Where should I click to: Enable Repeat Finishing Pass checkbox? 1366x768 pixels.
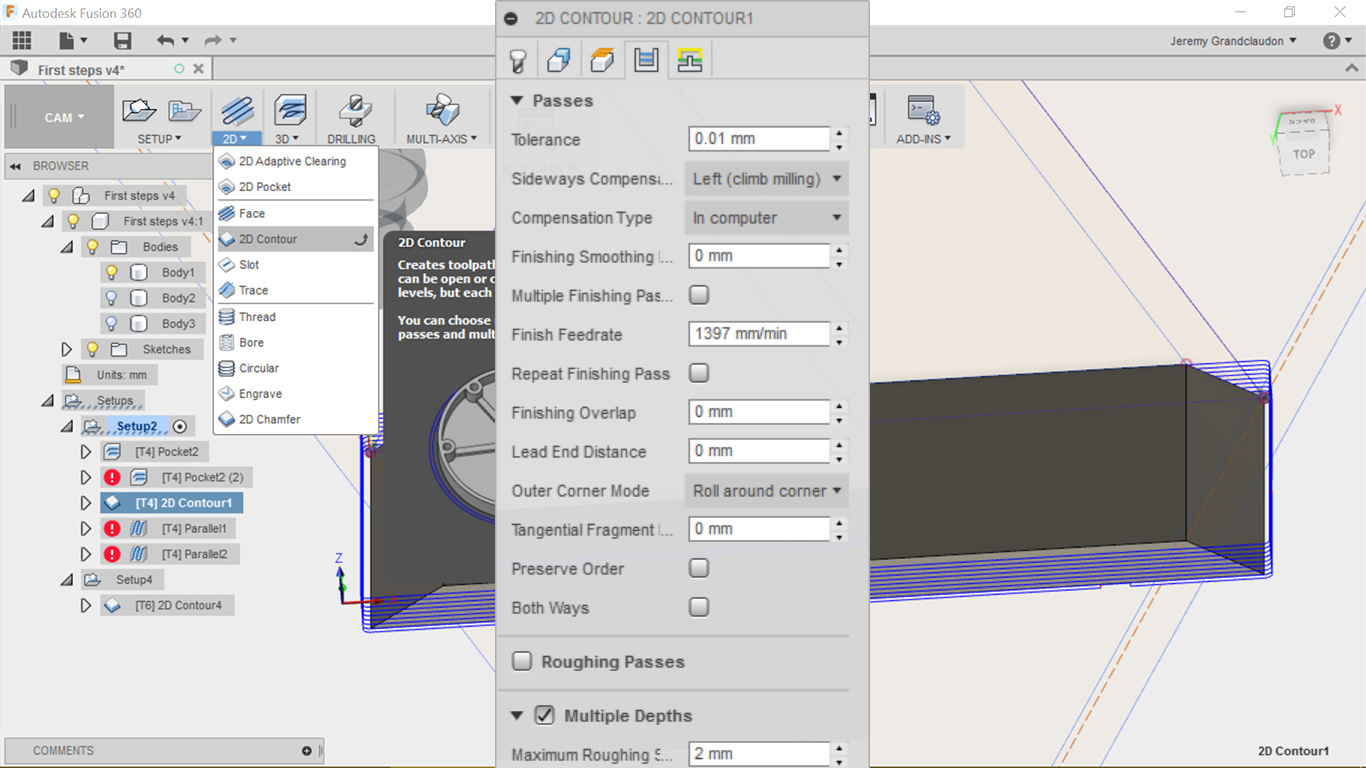pos(699,373)
